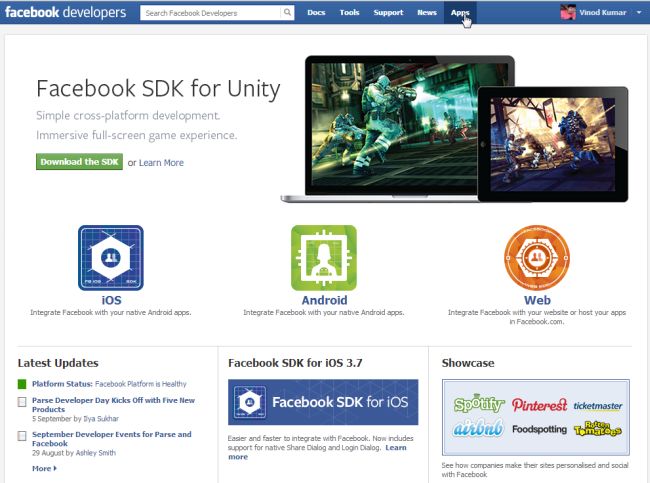Click 'Immersive full-screen game experience.' text
This screenshot has width=650, height=483.
[137, 136]
